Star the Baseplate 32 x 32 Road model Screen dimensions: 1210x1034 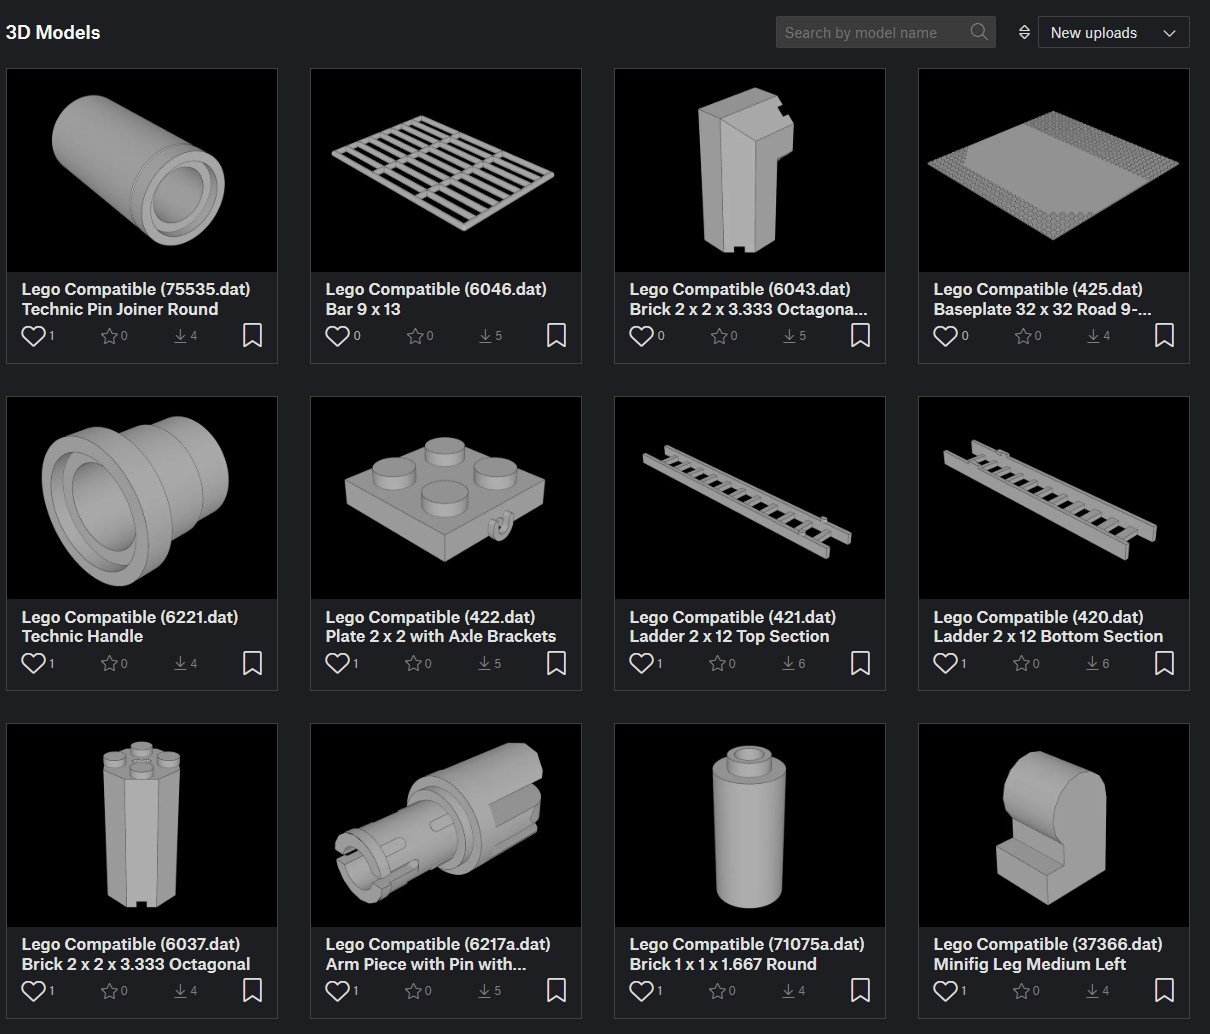tap(1021, 336)
